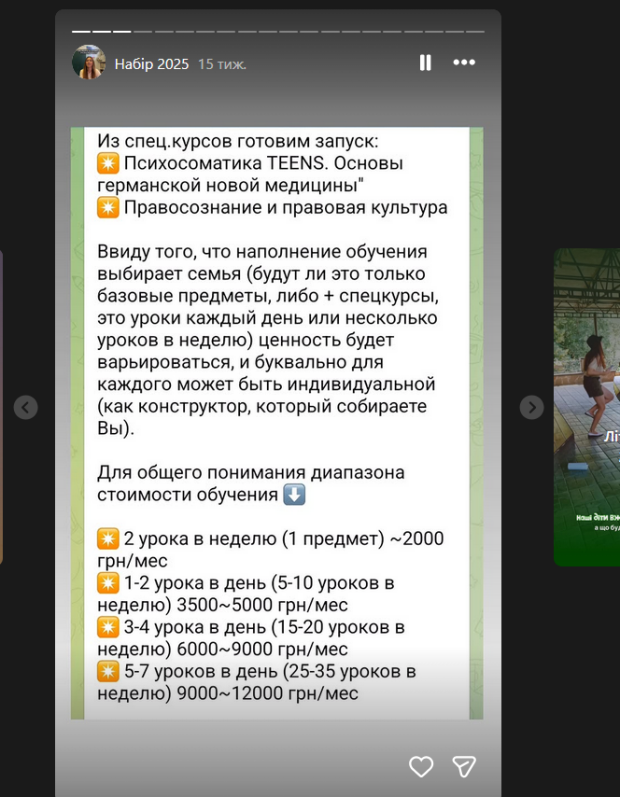Advance using the right arrow button
The height and width of the screenshot is (797, 620).
(532, 407)
